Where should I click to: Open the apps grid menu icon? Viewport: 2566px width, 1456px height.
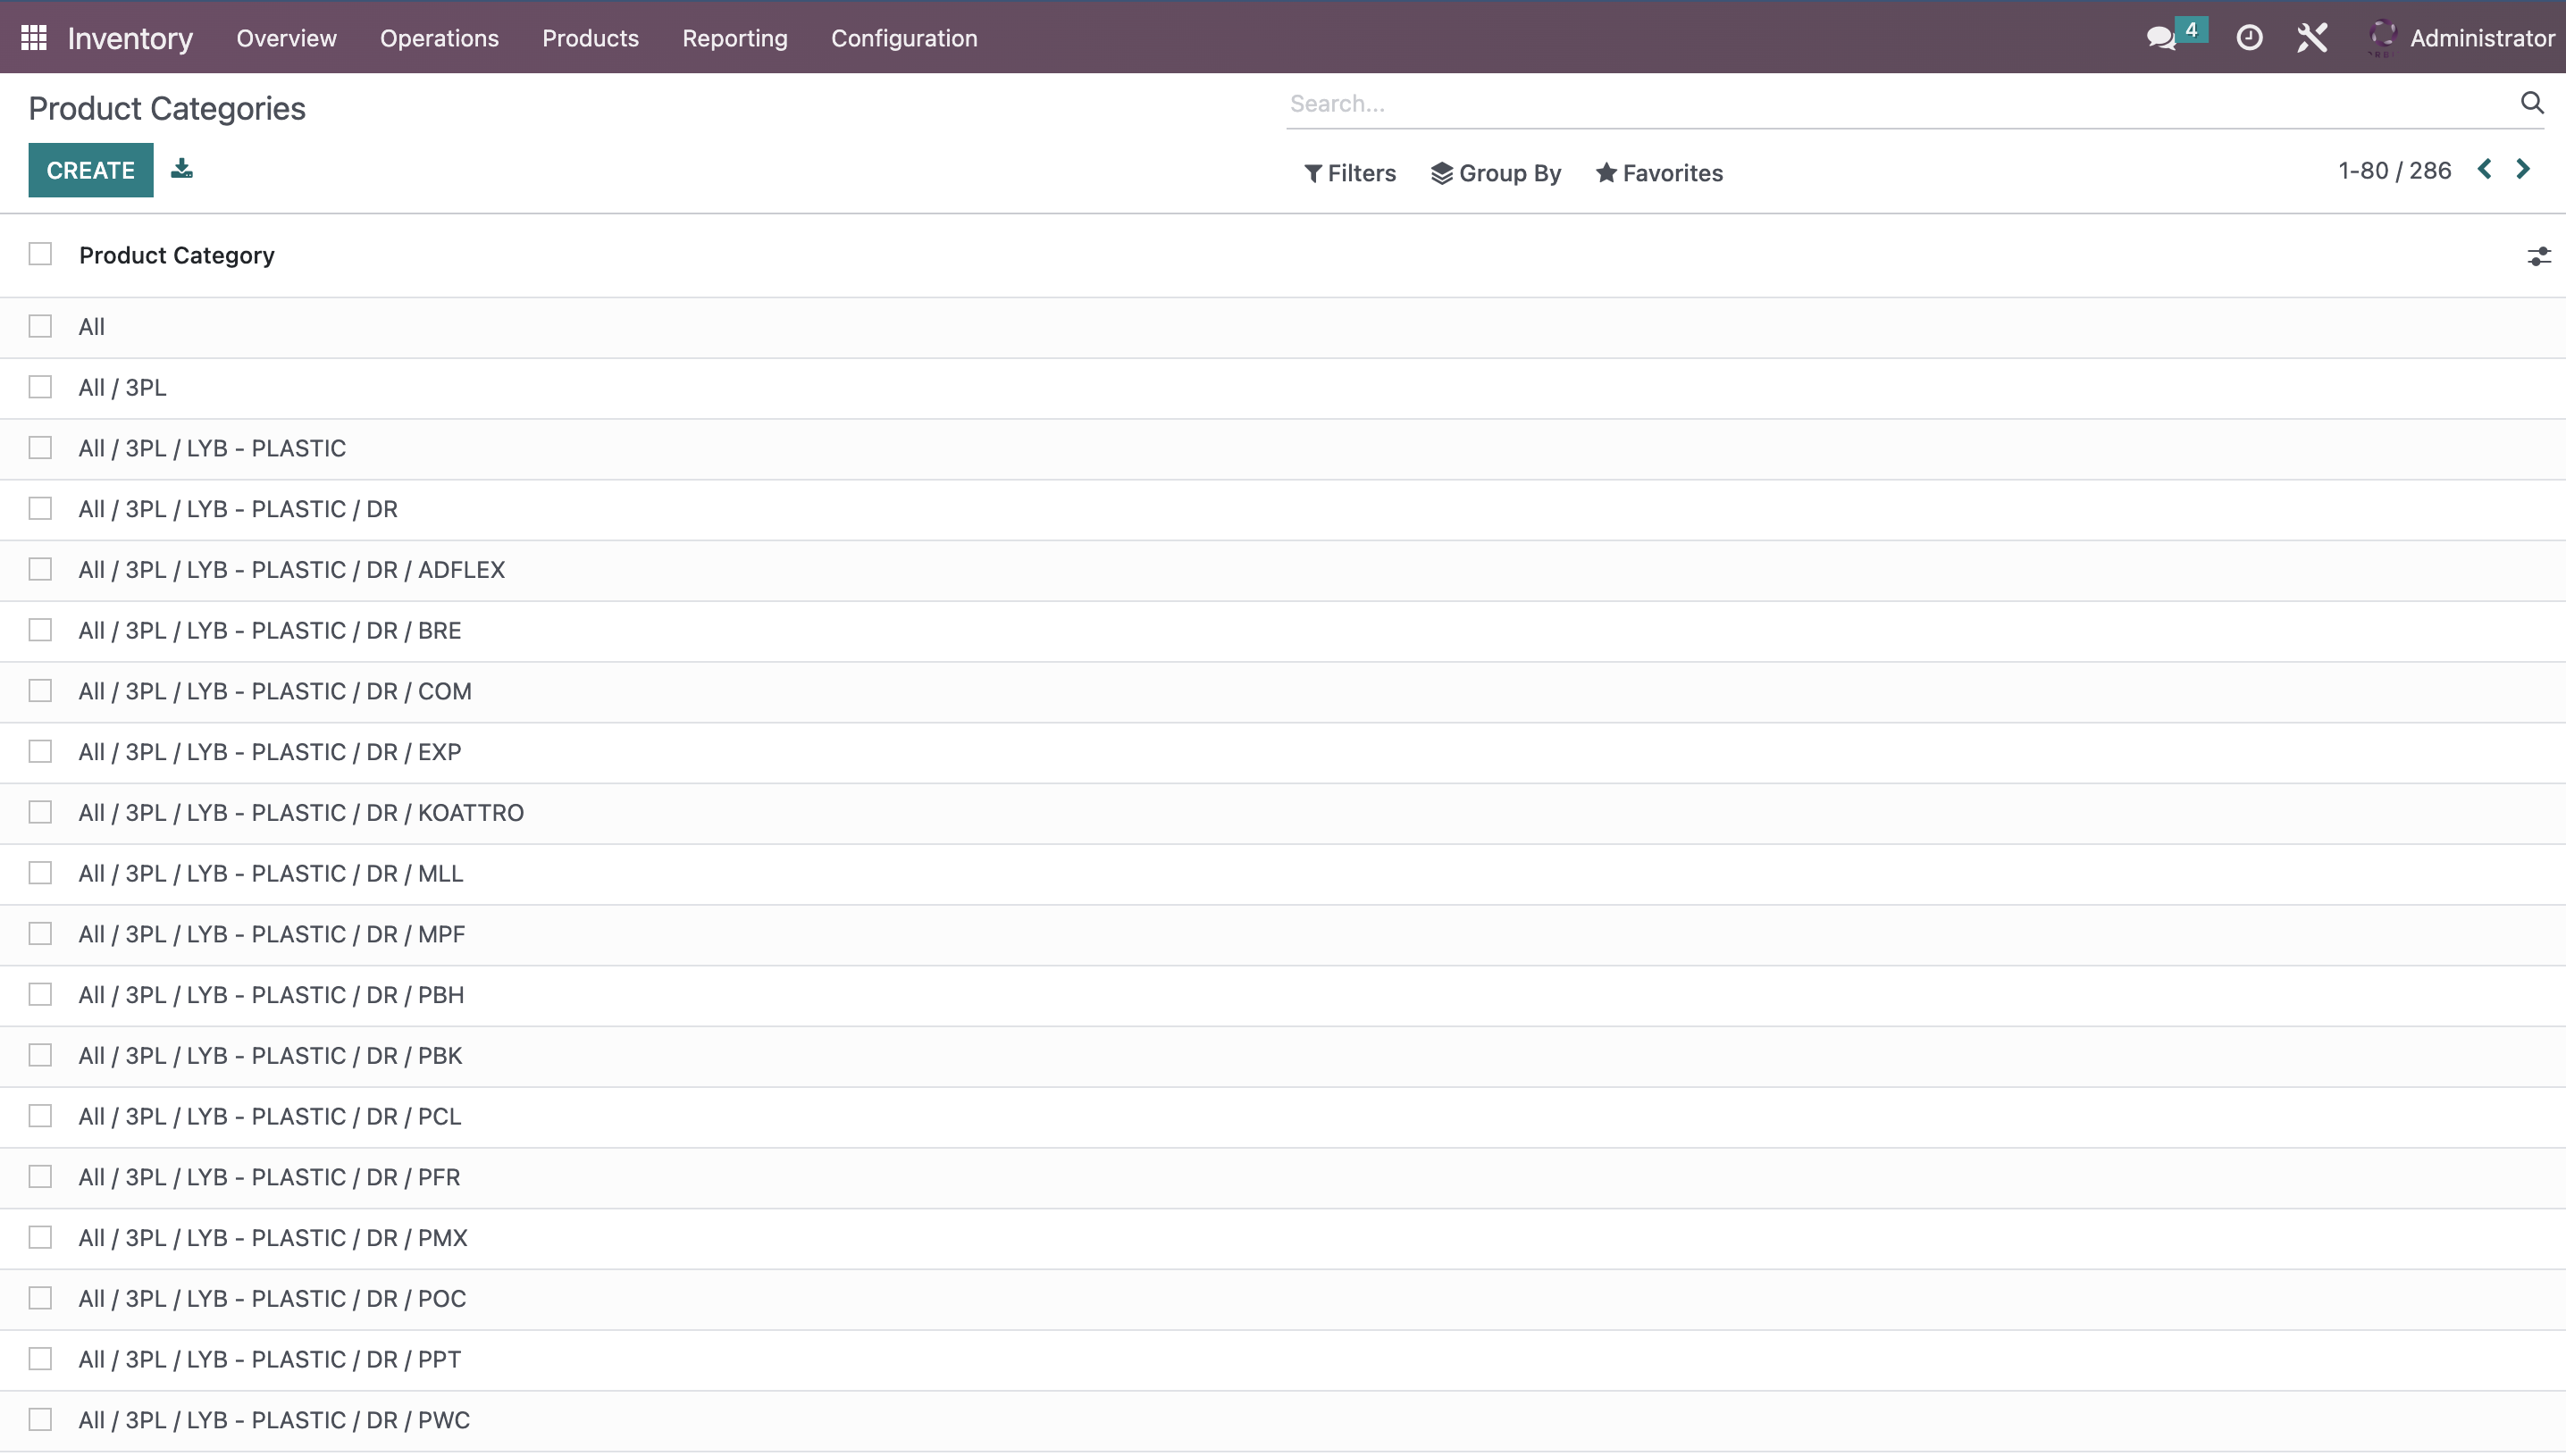[34, 38]
